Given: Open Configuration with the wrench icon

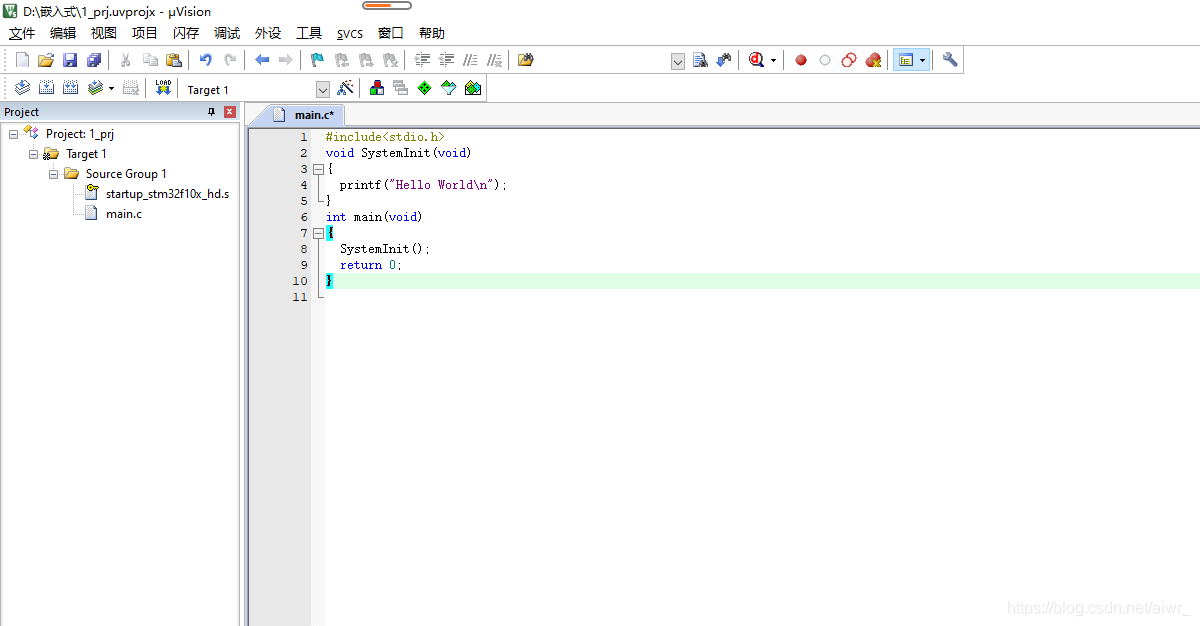Looking at the screenshot, I should click(x=950, y=60).
